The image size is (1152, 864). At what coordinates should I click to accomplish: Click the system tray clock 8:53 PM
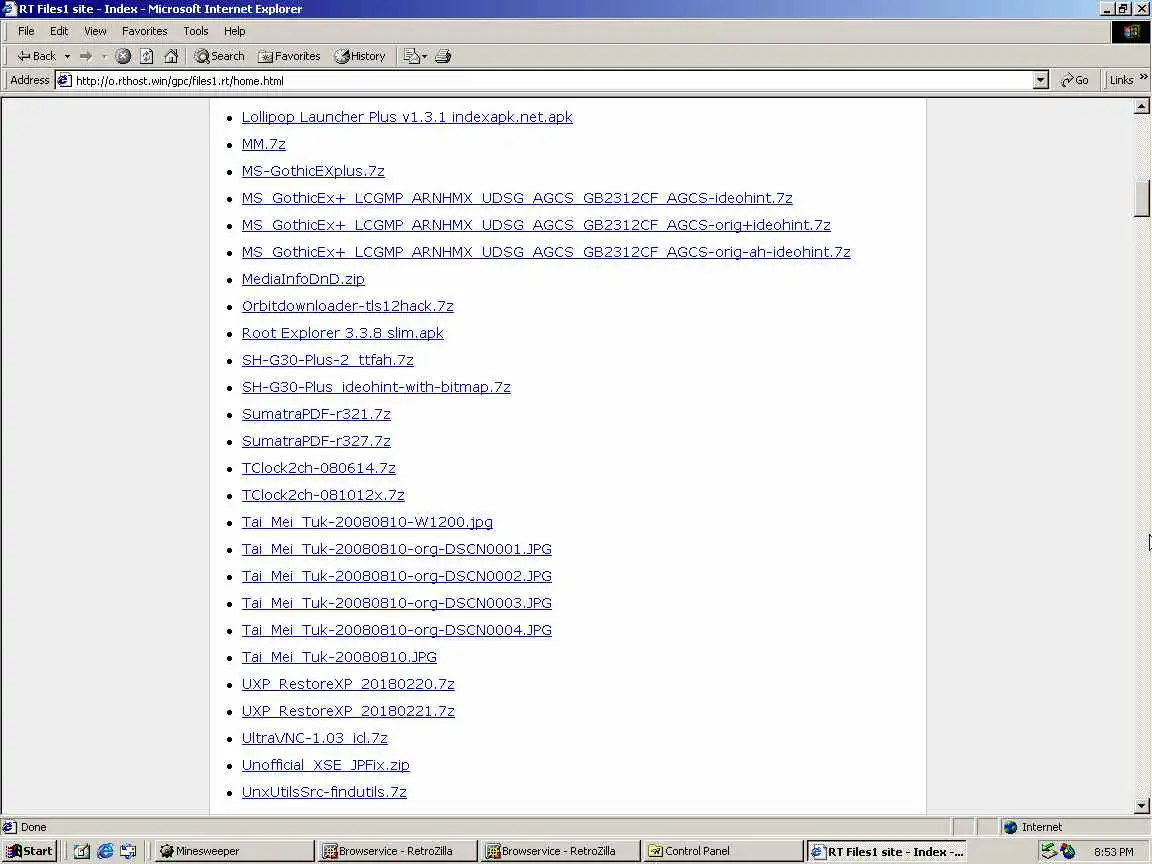1113,852
